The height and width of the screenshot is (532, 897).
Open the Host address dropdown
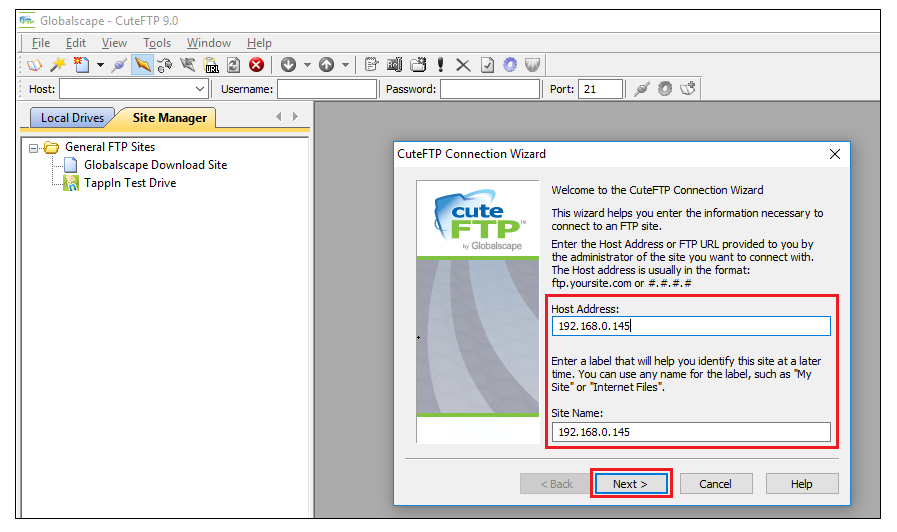(x=199, y=89)
